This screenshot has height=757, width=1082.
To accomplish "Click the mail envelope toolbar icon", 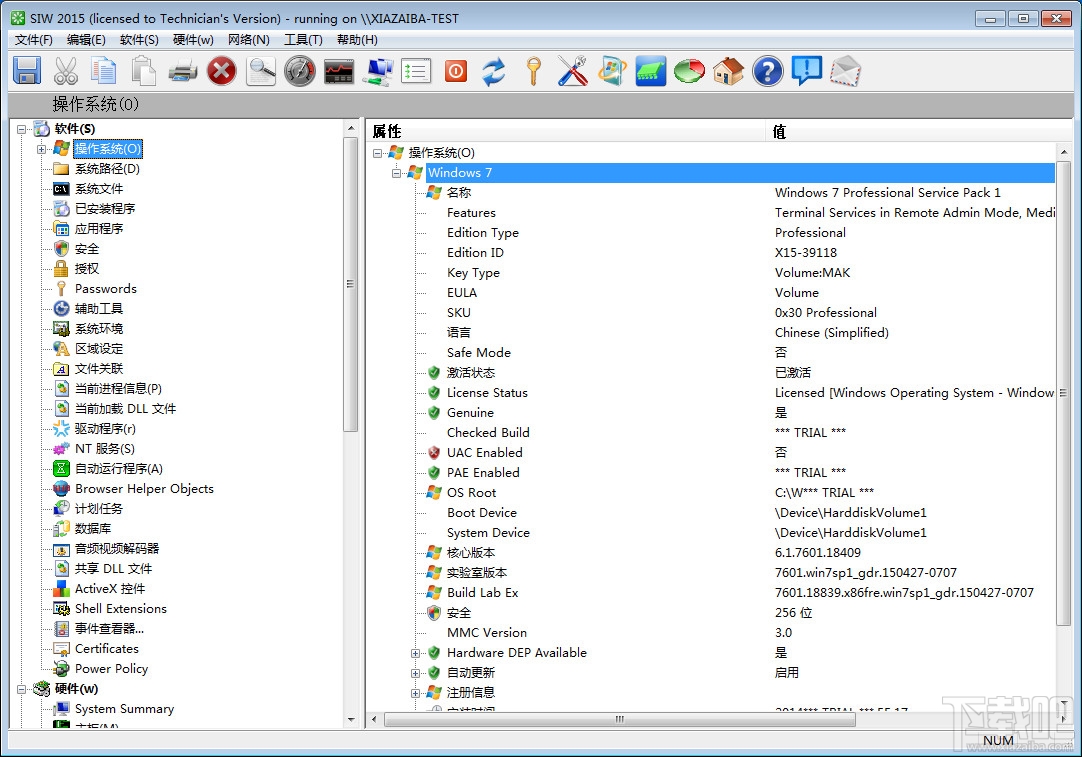I will click(x=846, y=71).
